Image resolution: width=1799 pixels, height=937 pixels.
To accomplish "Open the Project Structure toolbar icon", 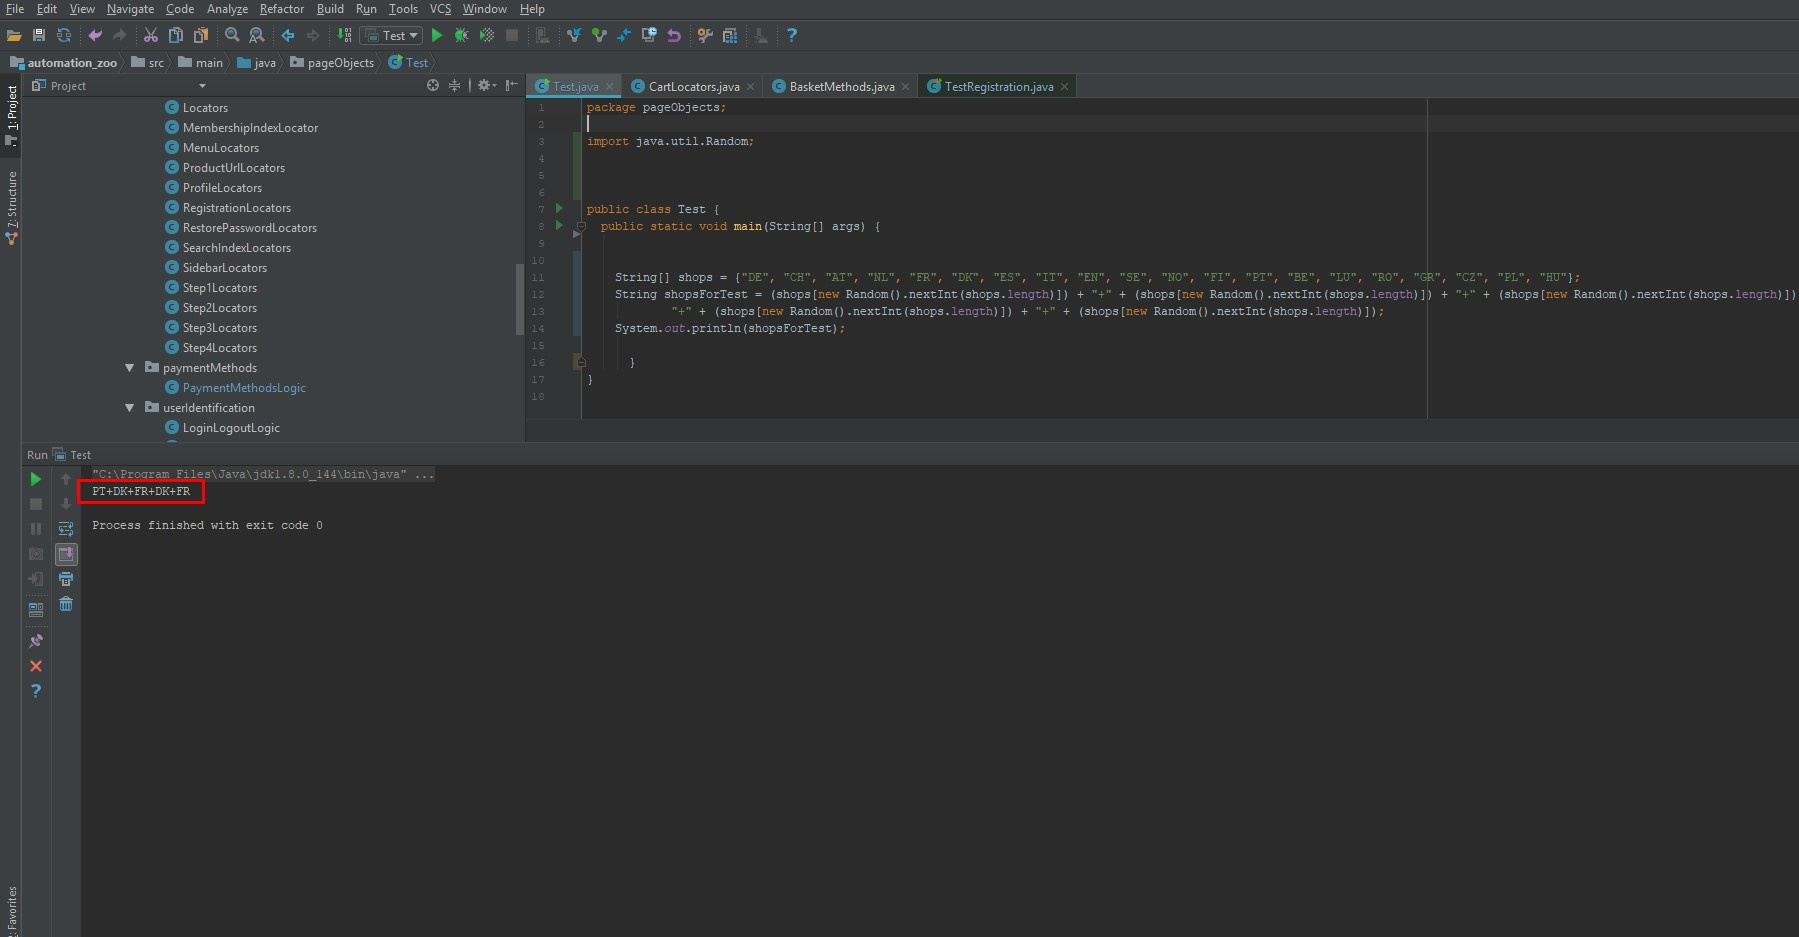I will 730,35.
